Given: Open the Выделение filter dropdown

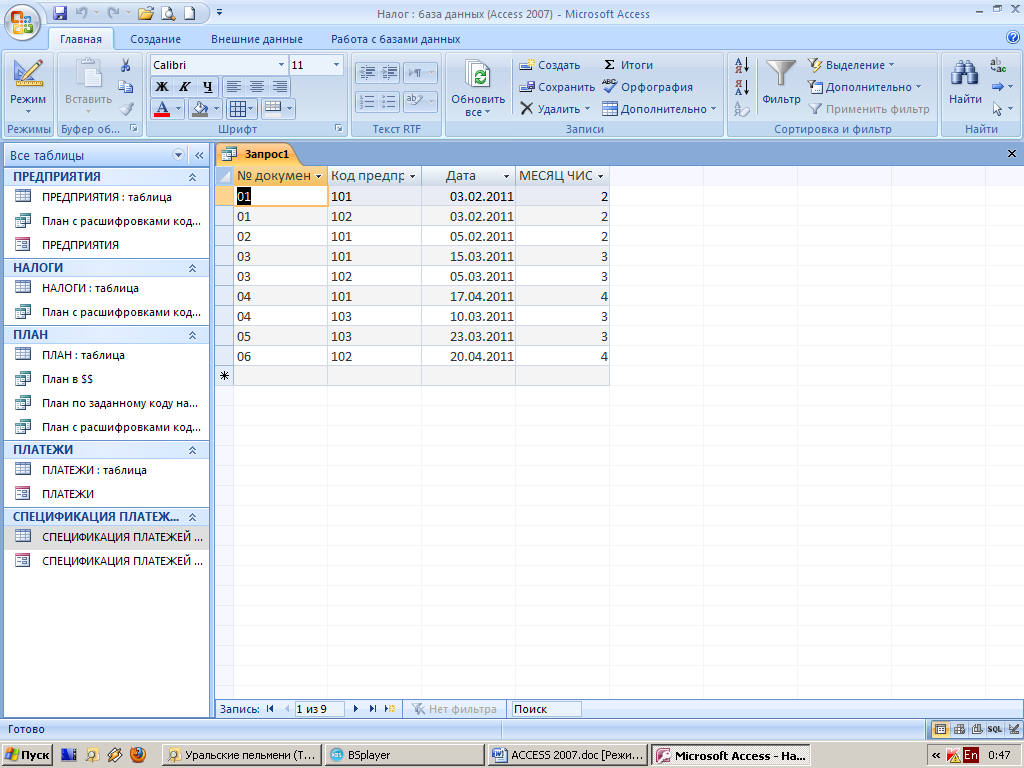Looking at the screenshot, I should (852, 65).
